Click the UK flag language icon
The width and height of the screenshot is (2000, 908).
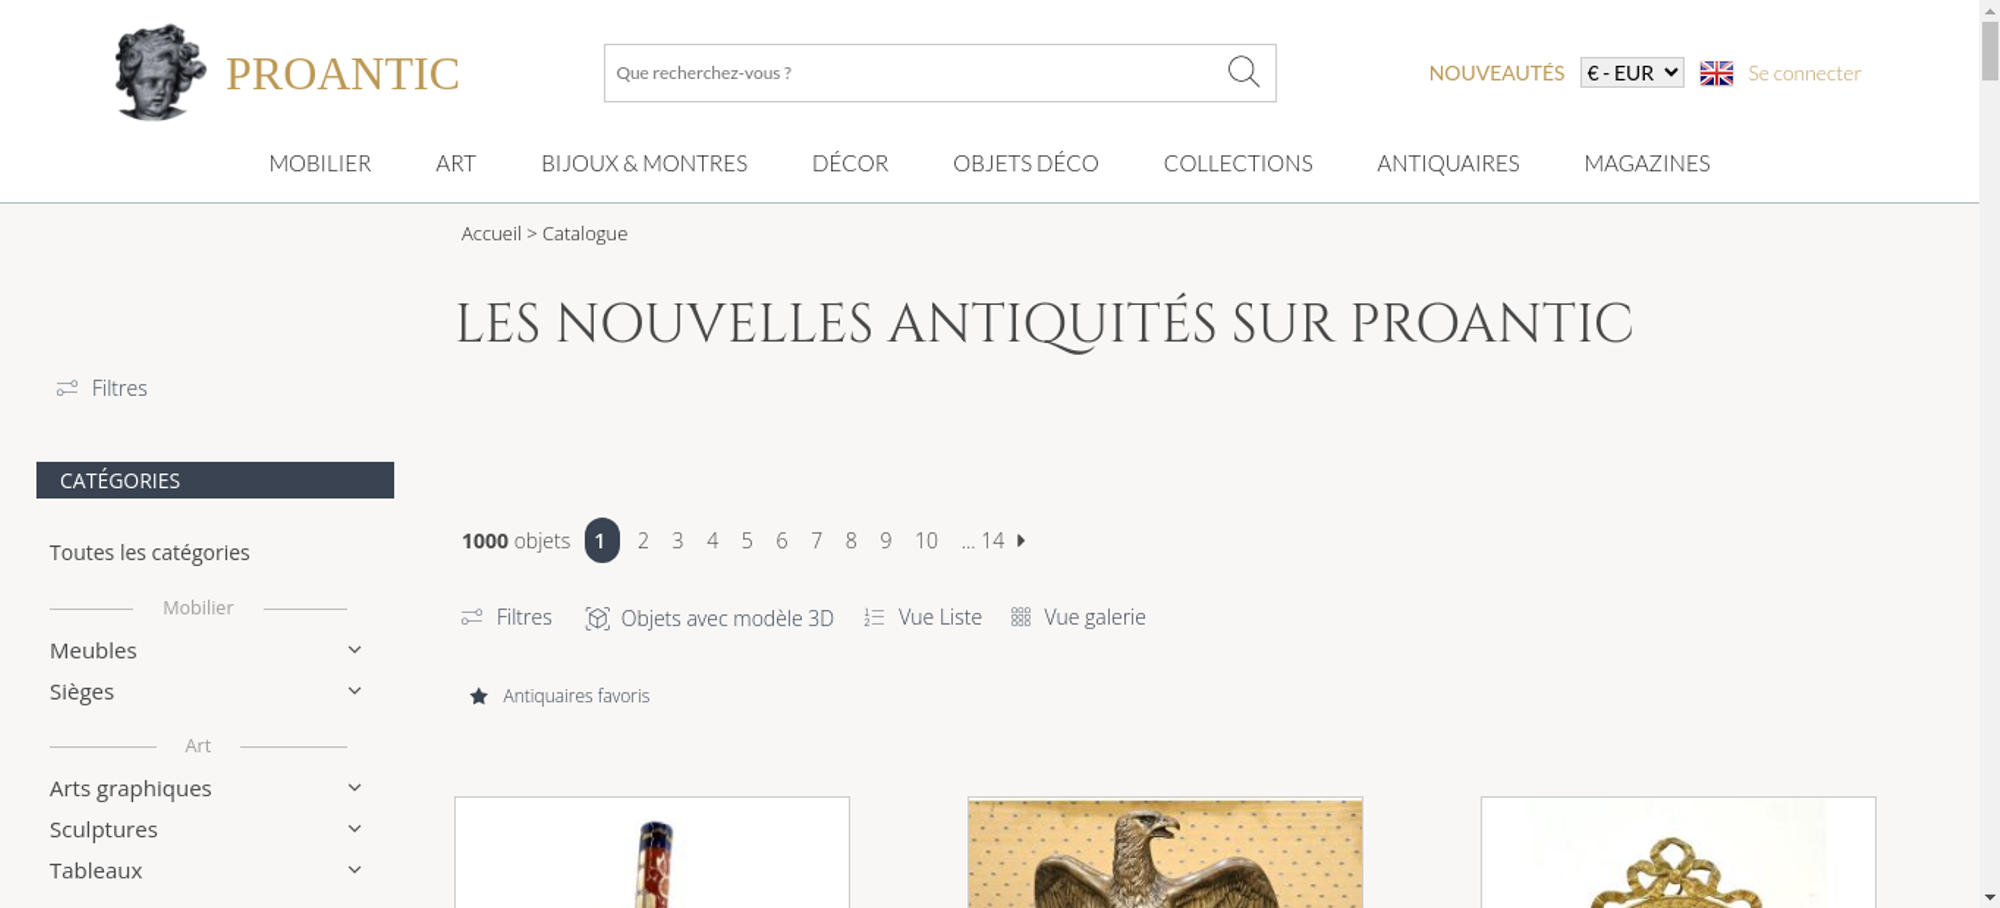[1716, 73]
